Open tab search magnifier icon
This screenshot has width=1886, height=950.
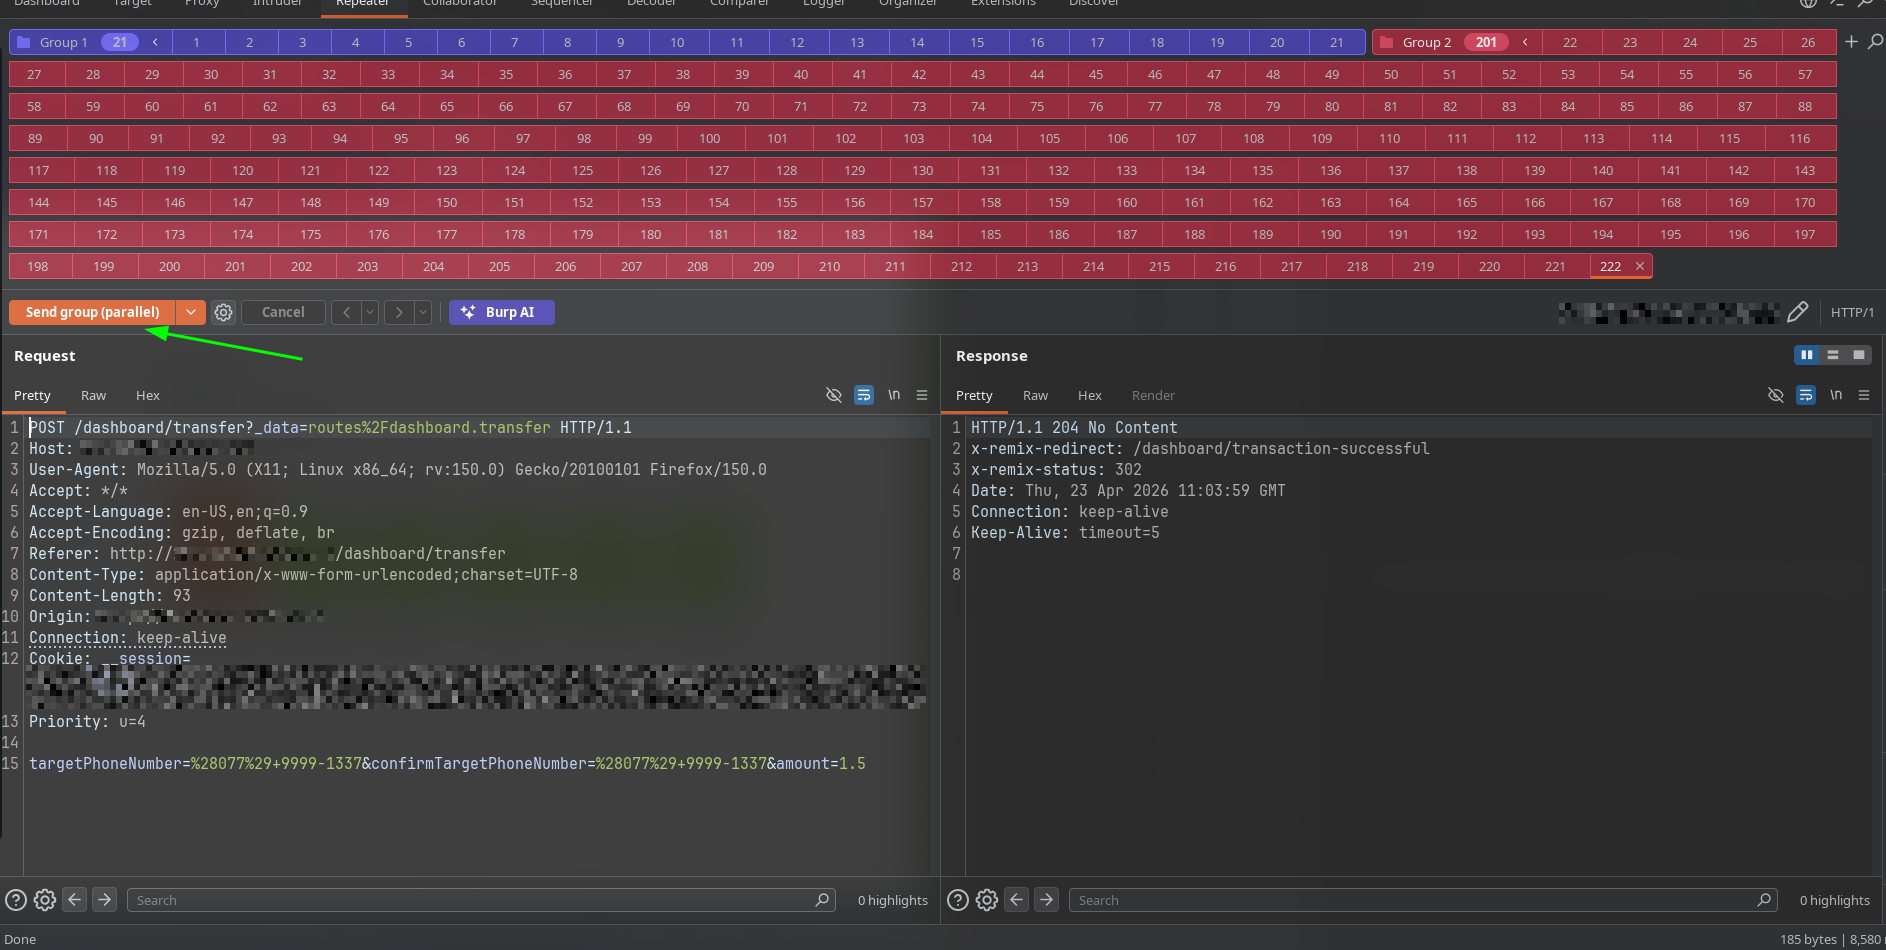(1875, 42)
